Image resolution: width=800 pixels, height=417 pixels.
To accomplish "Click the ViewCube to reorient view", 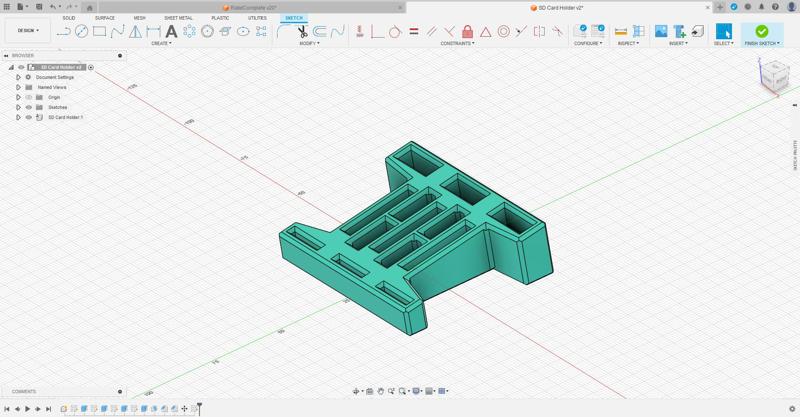I will pos(773,77).
